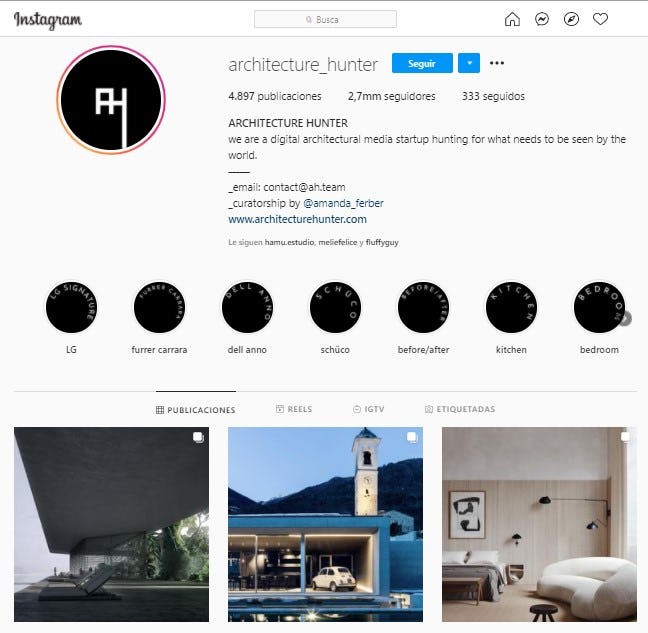
Task: View the architecture_hunter profile picture story
Action: pos(111,100)
